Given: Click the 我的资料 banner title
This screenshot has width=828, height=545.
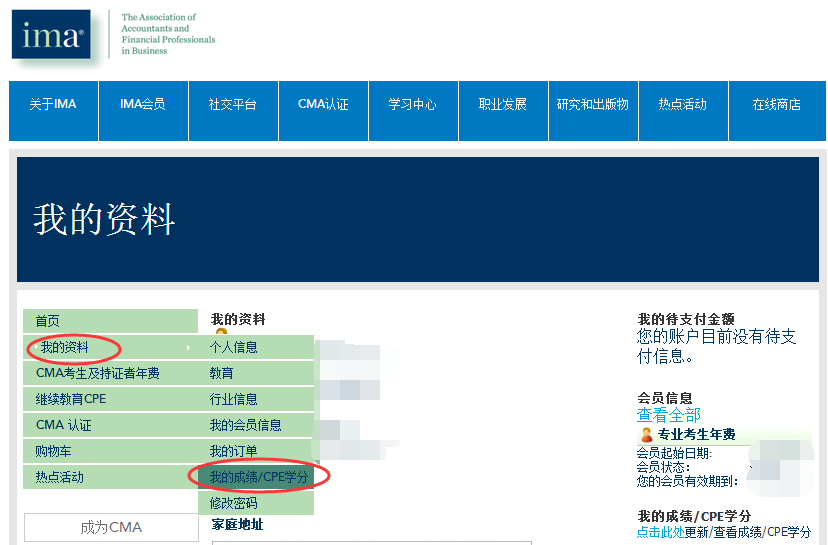Looking at the screenshot, I should (x=104, y=219).
